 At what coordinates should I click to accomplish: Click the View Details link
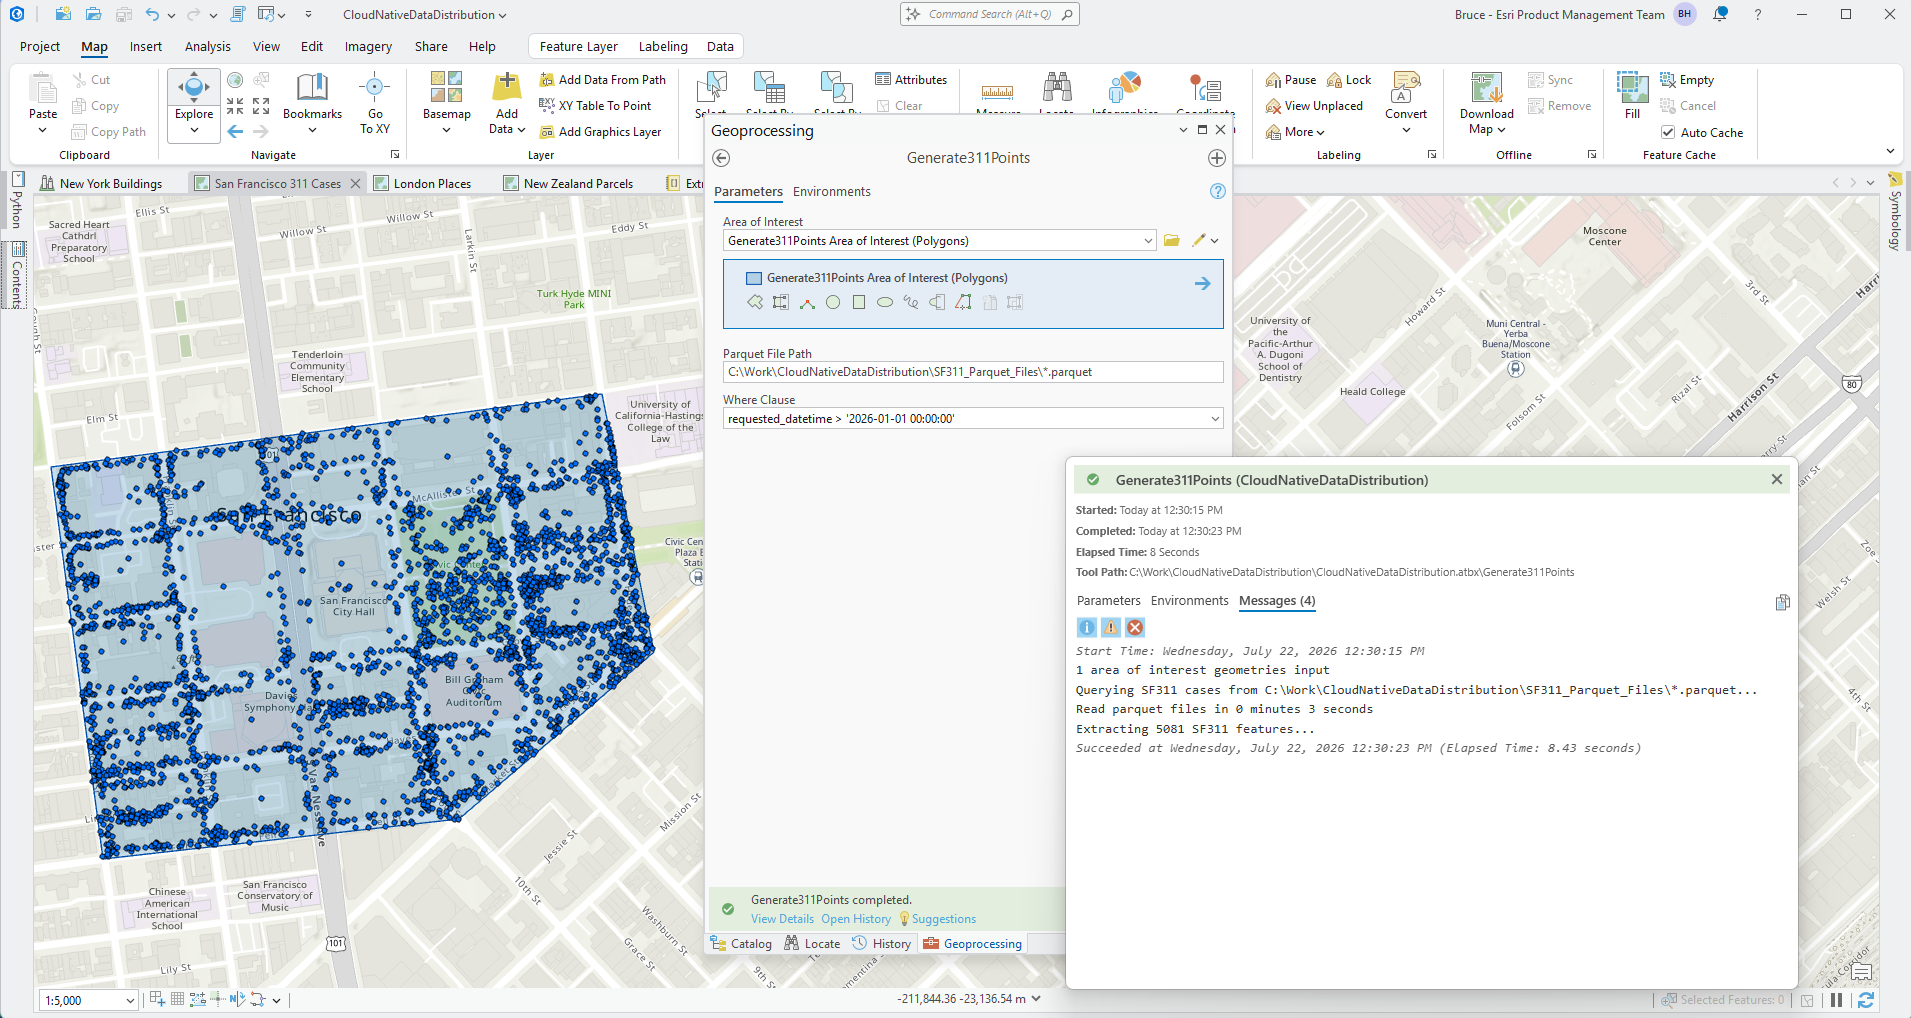[782, 919]
